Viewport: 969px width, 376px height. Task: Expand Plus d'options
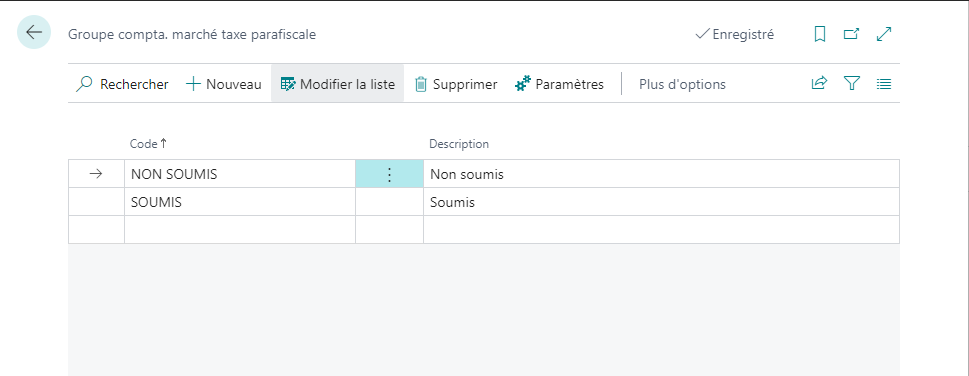682,84
